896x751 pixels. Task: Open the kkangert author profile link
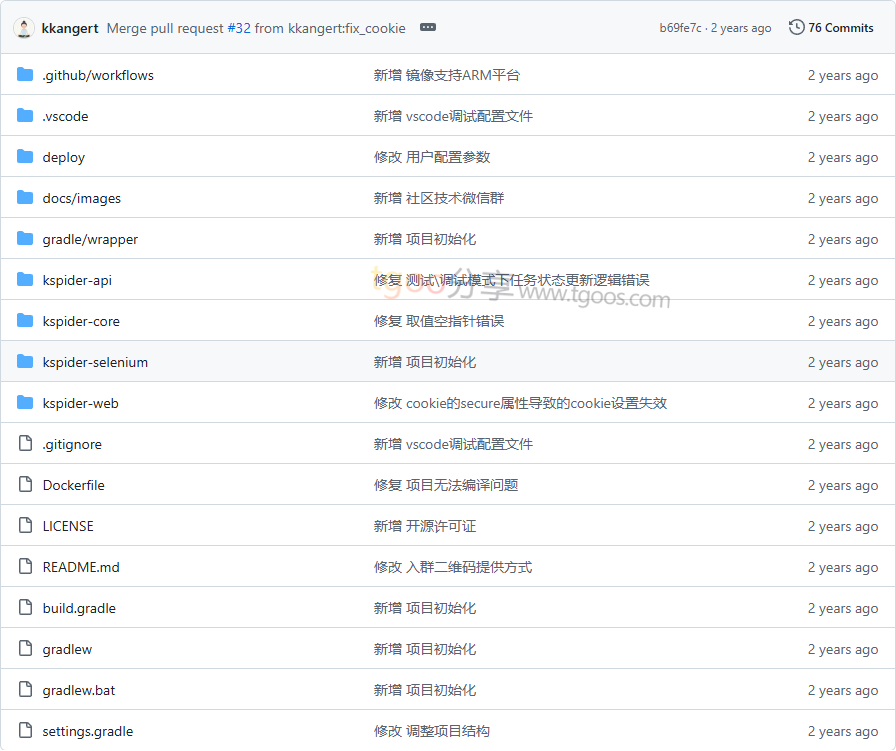click(70, 28)
